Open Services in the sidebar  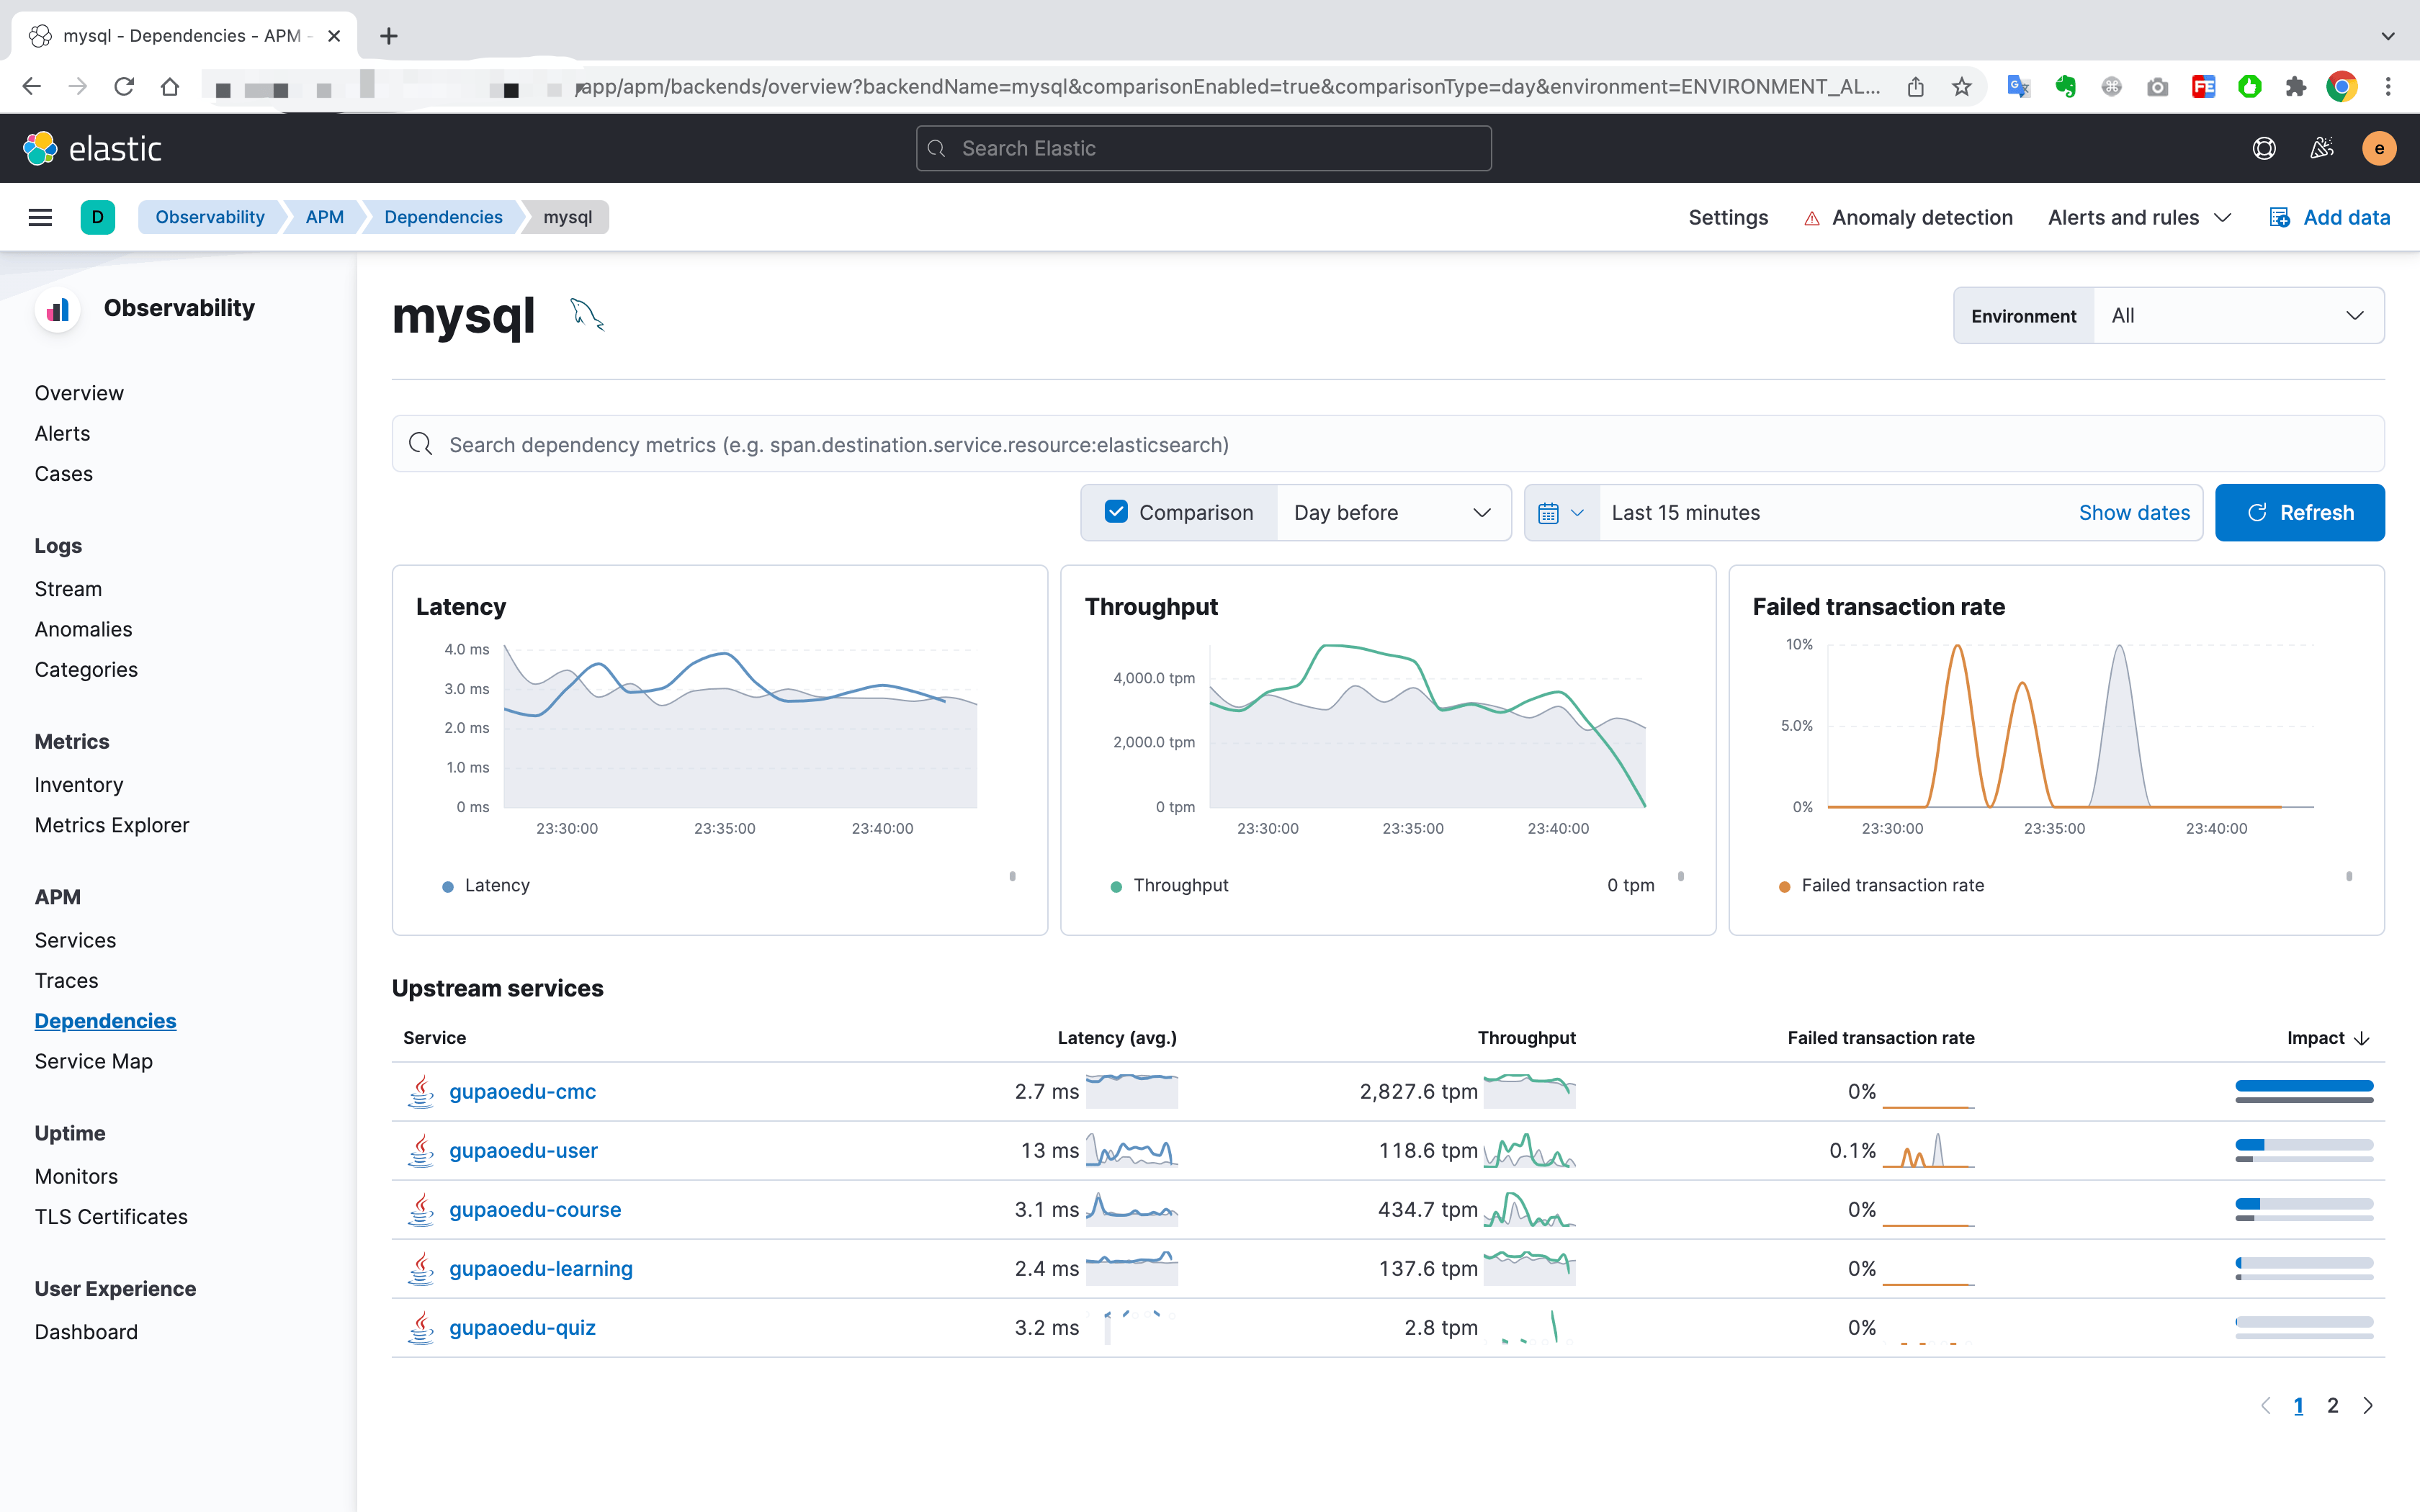point(75,940)
